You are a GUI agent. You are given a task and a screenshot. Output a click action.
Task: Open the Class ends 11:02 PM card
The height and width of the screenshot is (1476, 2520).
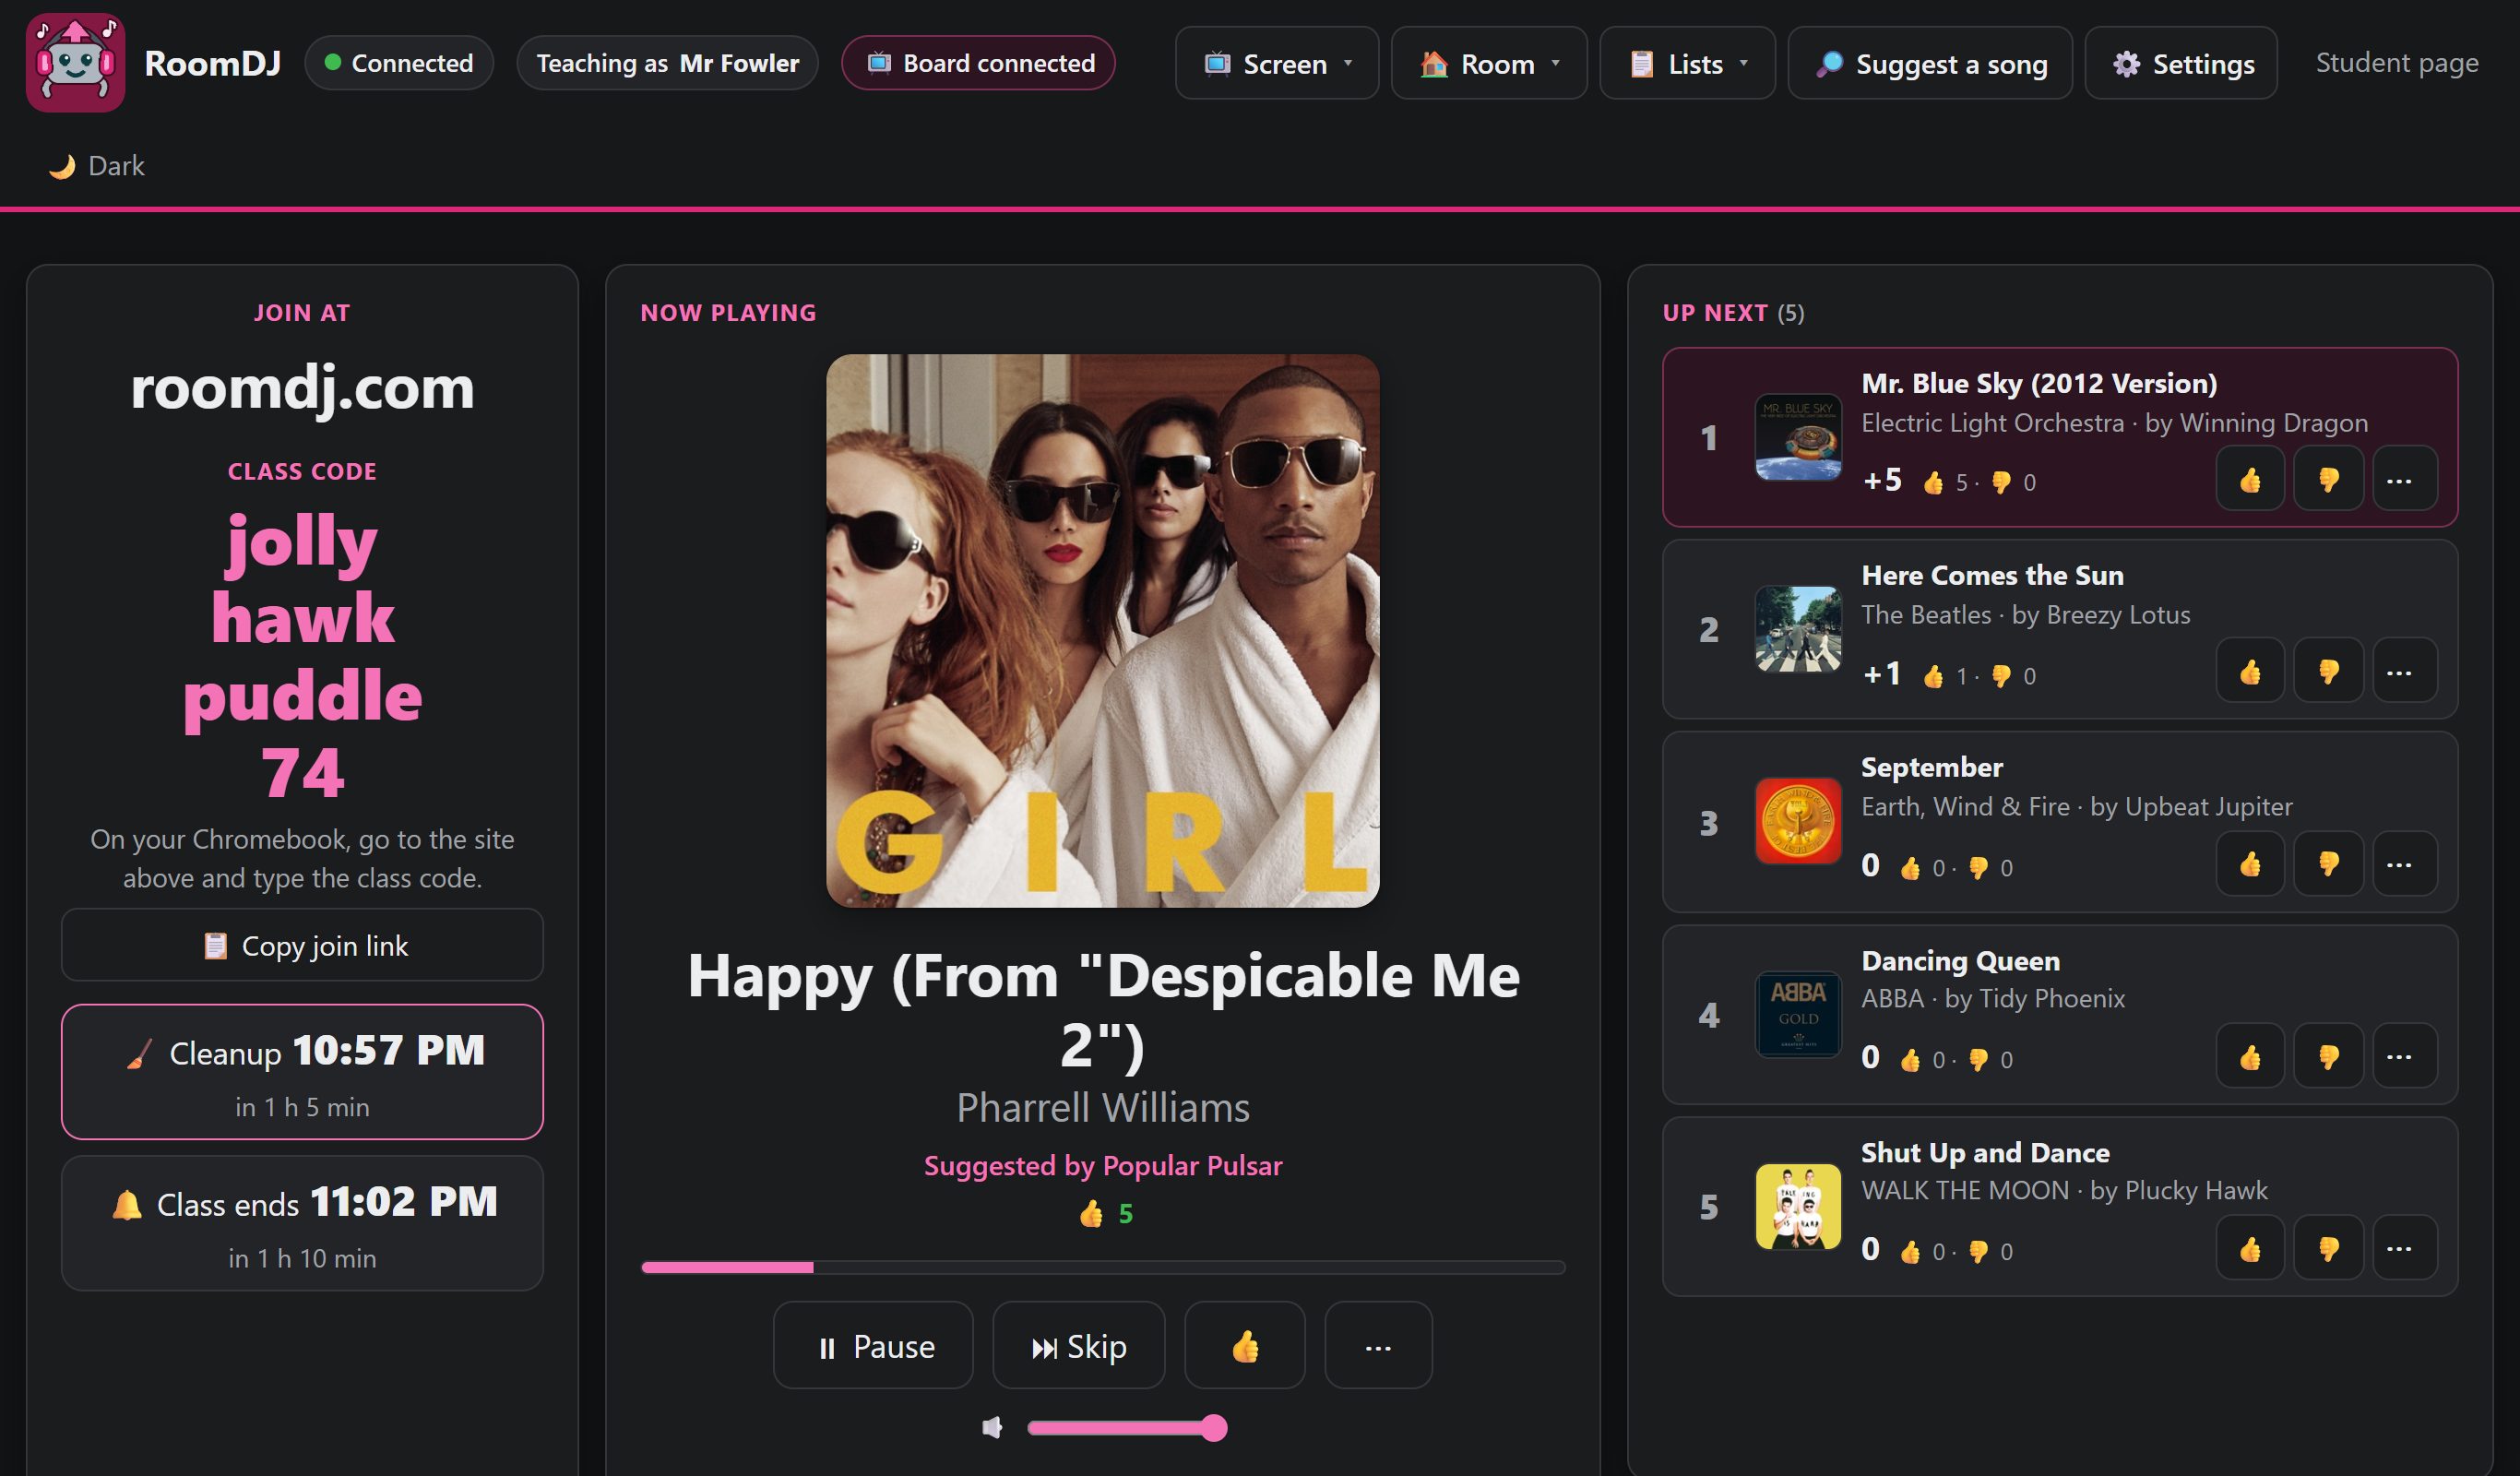(x=302, y=1224)
